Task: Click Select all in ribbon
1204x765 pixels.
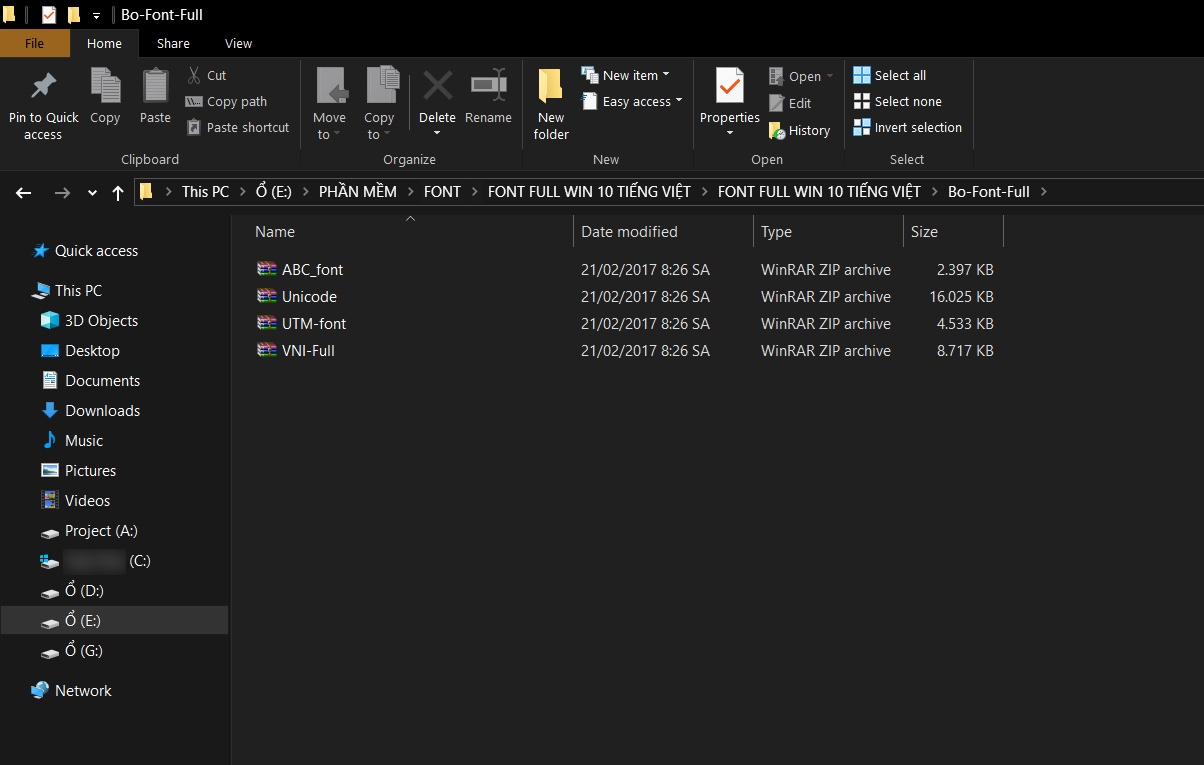Action: click(x=889, y=75)
